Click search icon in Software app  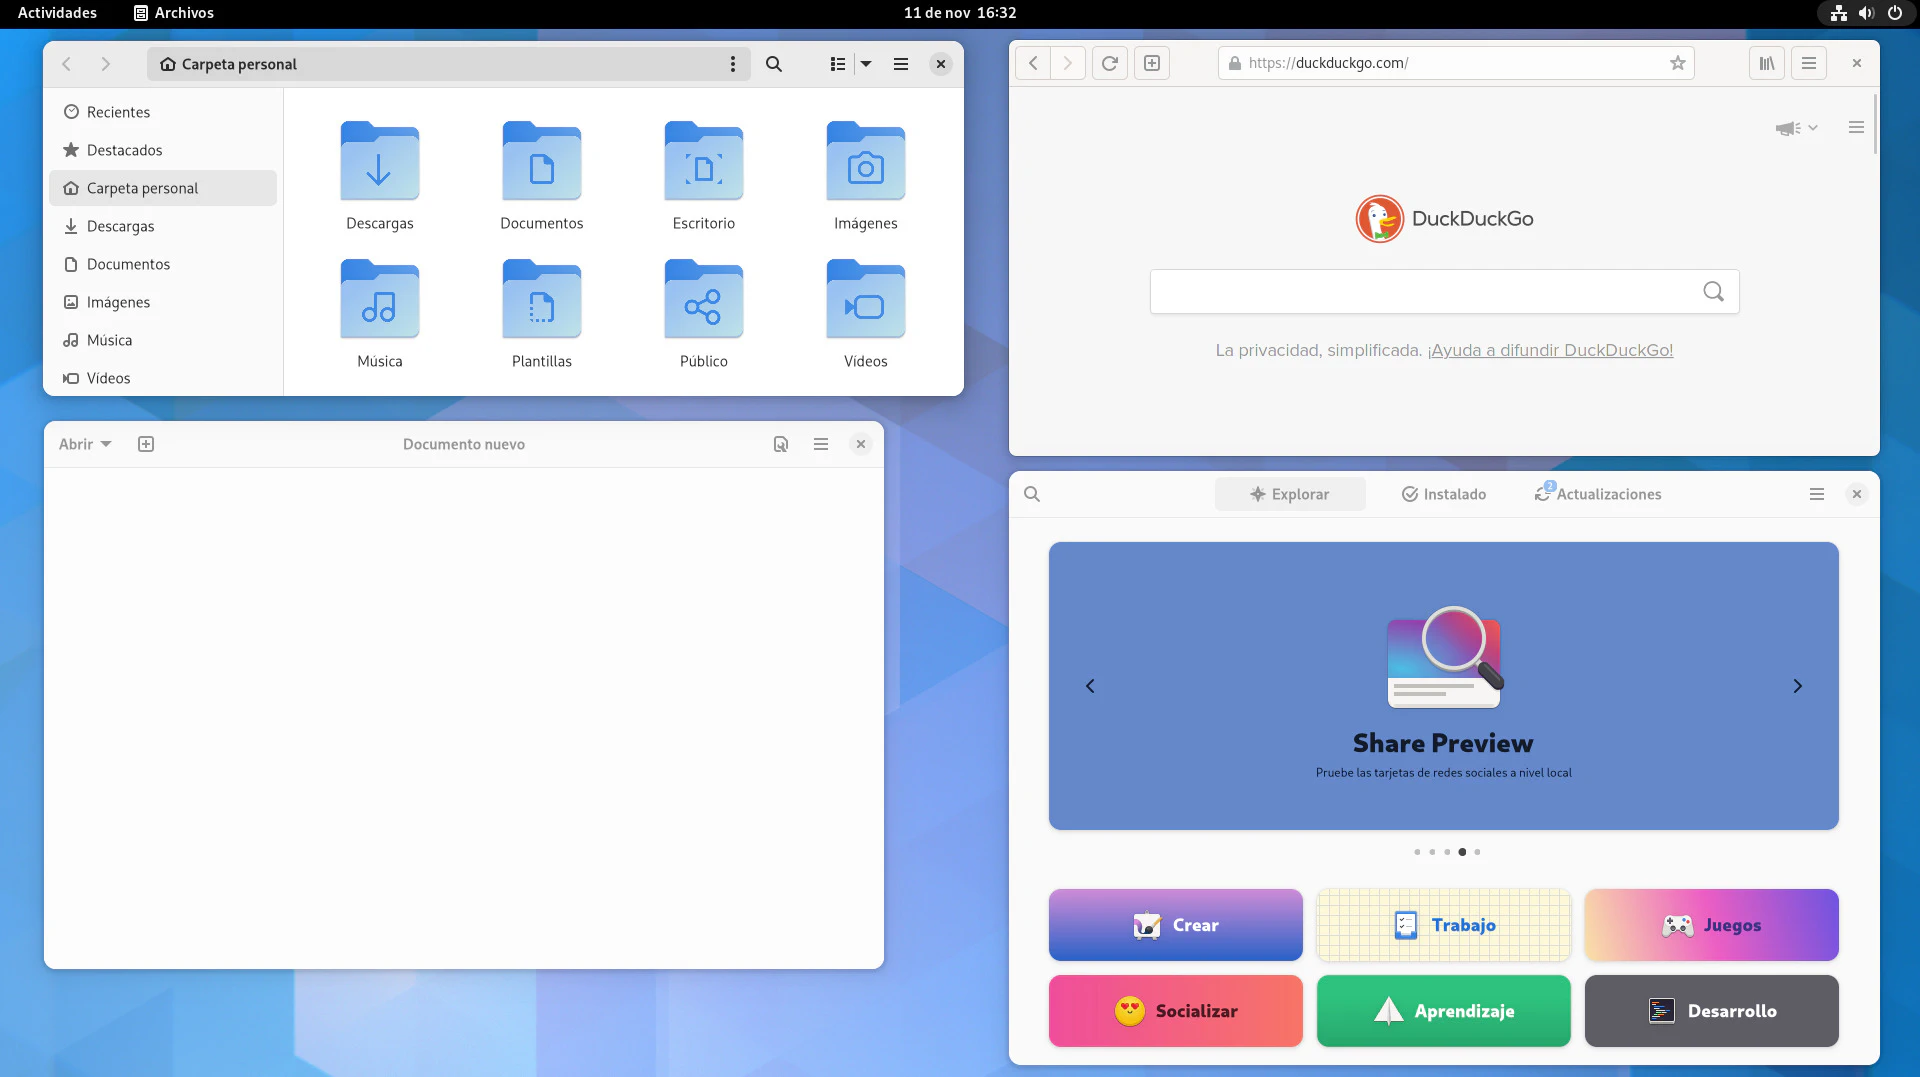coord(1032,494)
